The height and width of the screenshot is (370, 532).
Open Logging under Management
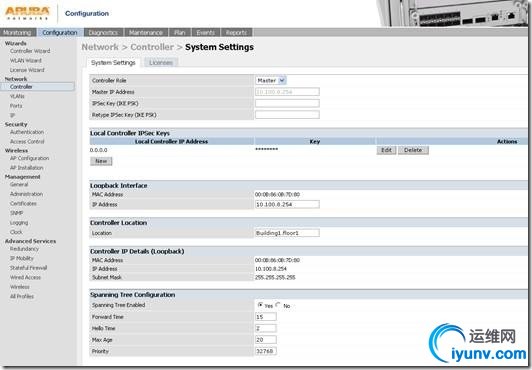pyautogui.click(x=19, y=223)
